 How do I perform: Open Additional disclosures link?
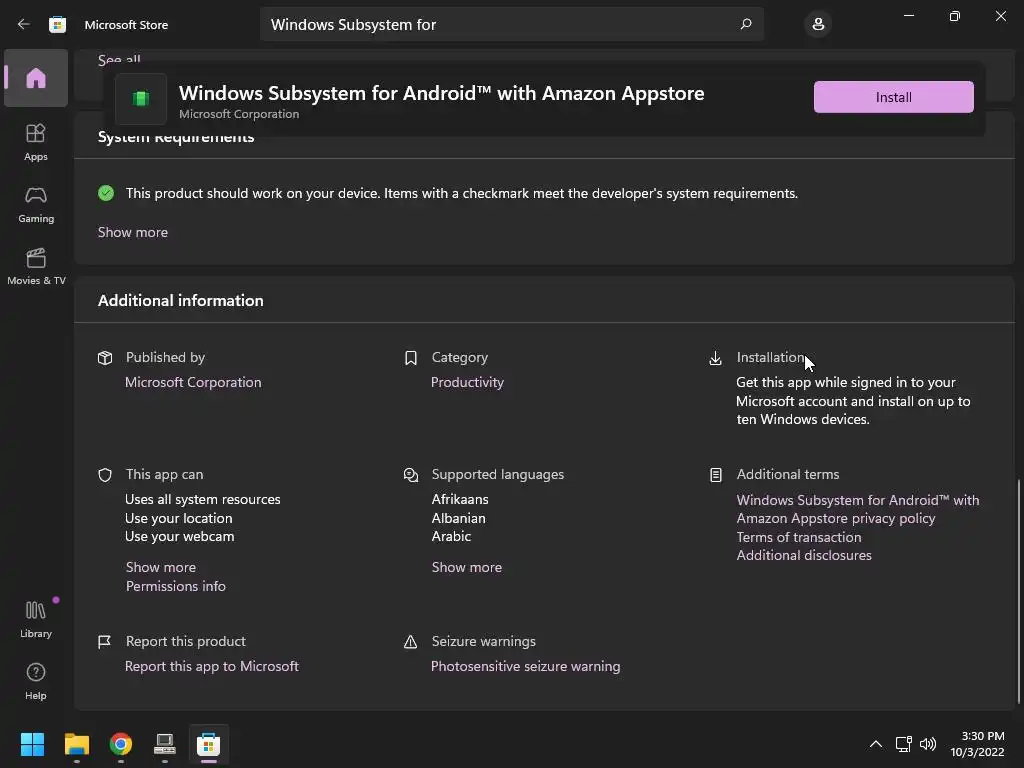tap(804, 556)
